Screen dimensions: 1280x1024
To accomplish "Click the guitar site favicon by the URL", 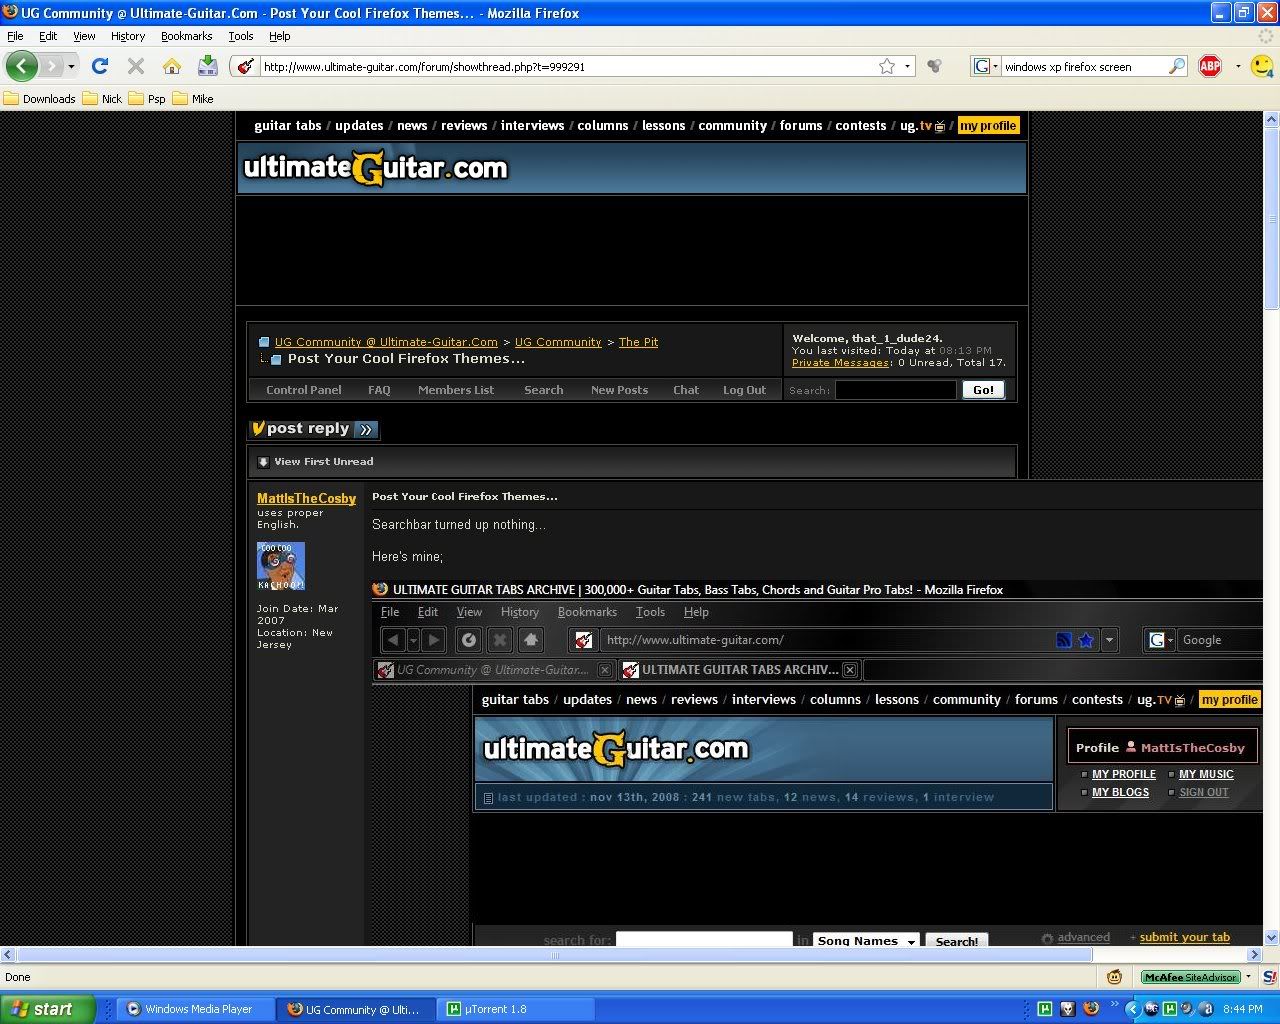I will click(245, 67).
